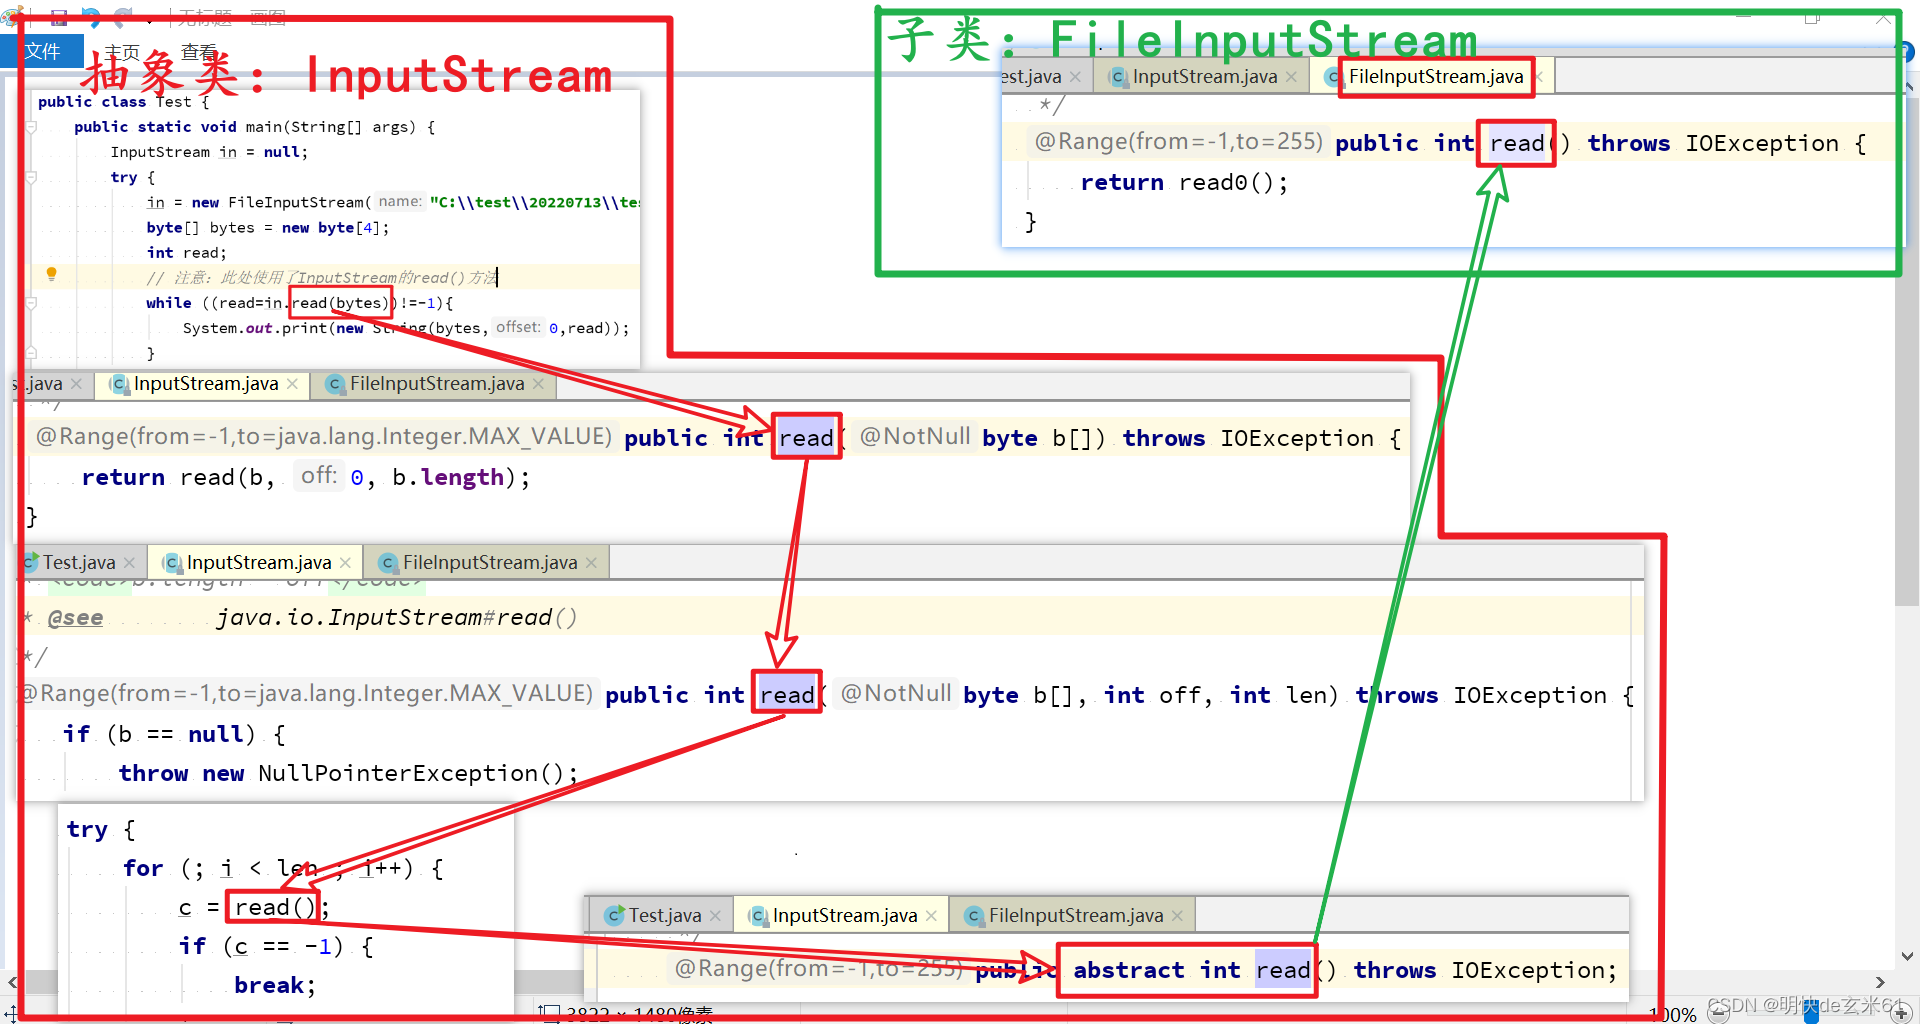
Task: Close InputStream.java tab above read(byte b[]) snippet
Action: pos(292,384)
